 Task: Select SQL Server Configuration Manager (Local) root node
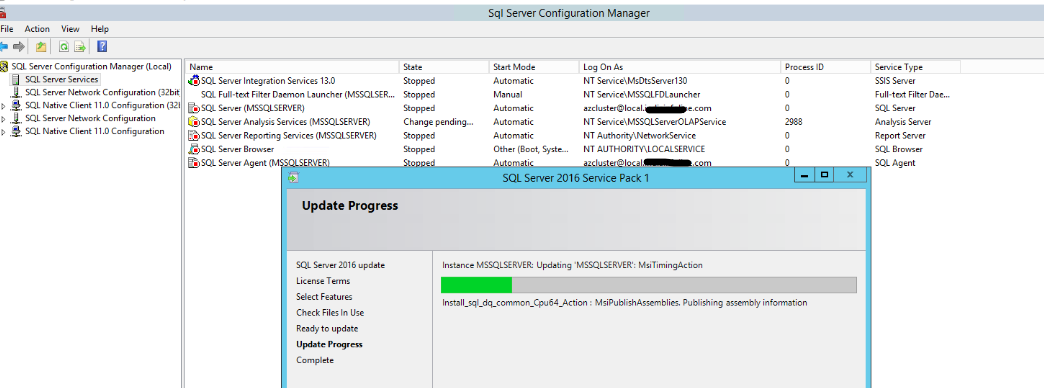click(x=91, y=66)
